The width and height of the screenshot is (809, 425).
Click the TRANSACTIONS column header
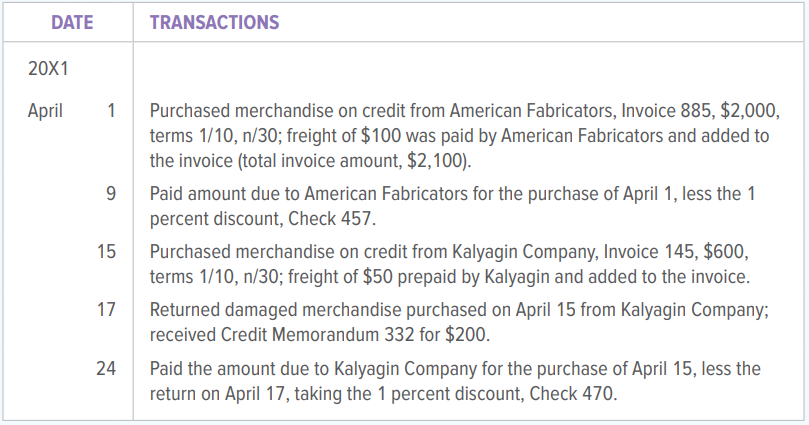(215, 23)
